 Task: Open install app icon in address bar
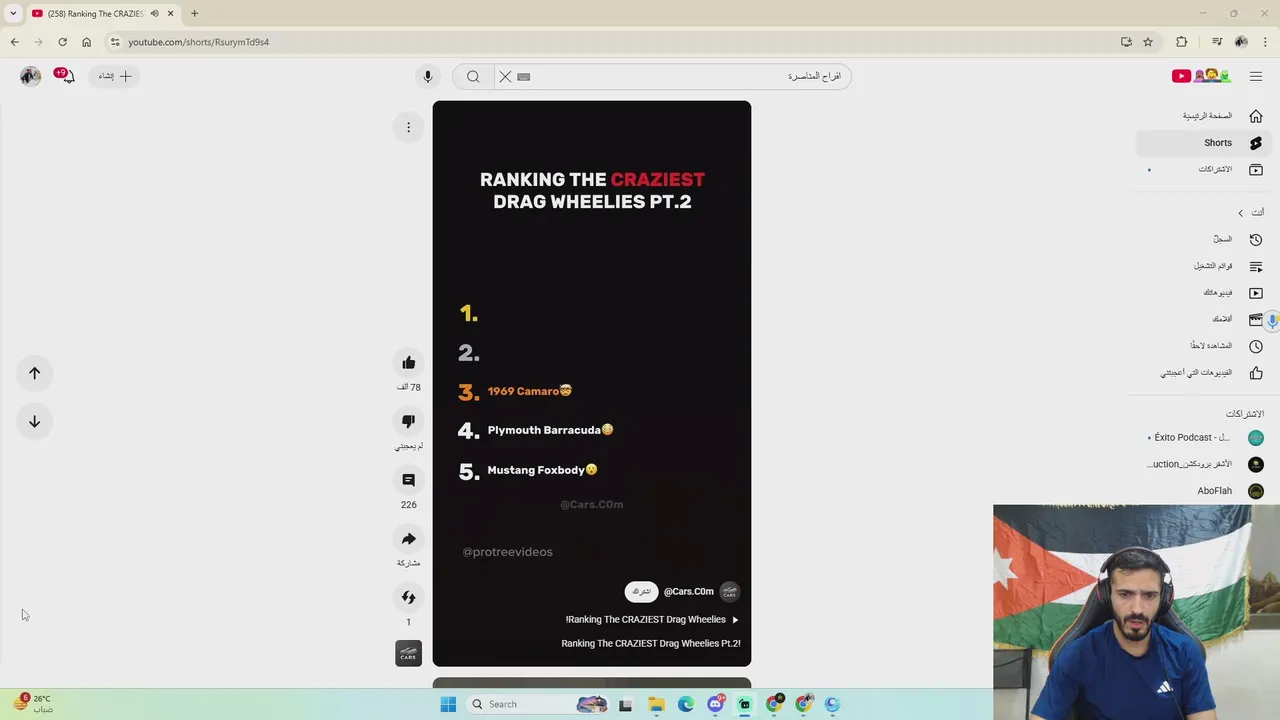coord(1126,42)
